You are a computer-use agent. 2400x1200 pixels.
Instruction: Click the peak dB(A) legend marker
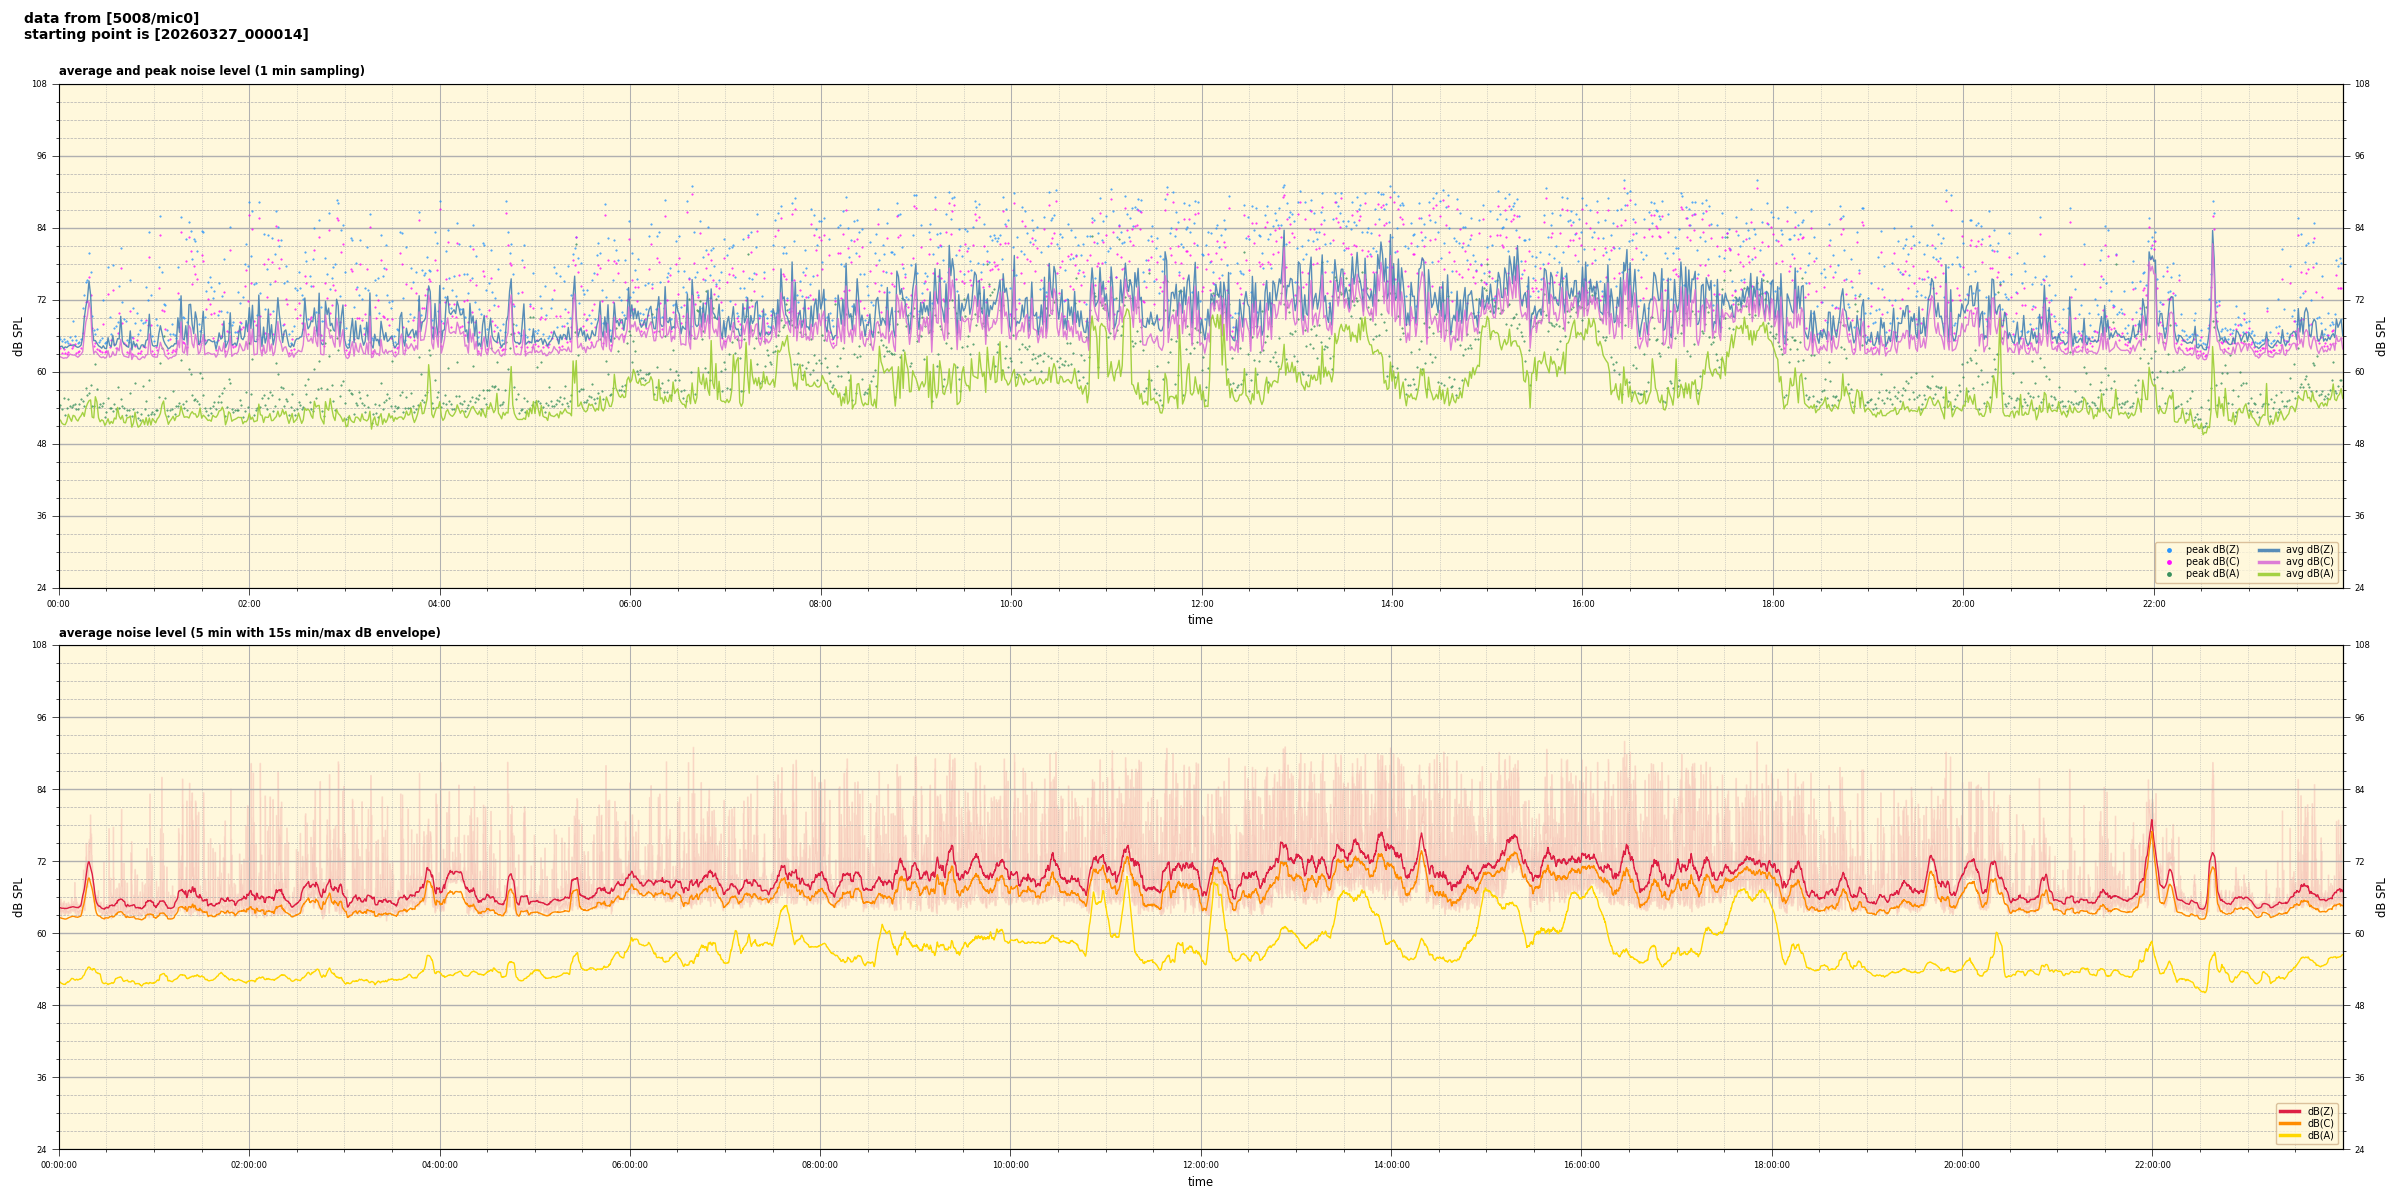tap(2169, 574)
